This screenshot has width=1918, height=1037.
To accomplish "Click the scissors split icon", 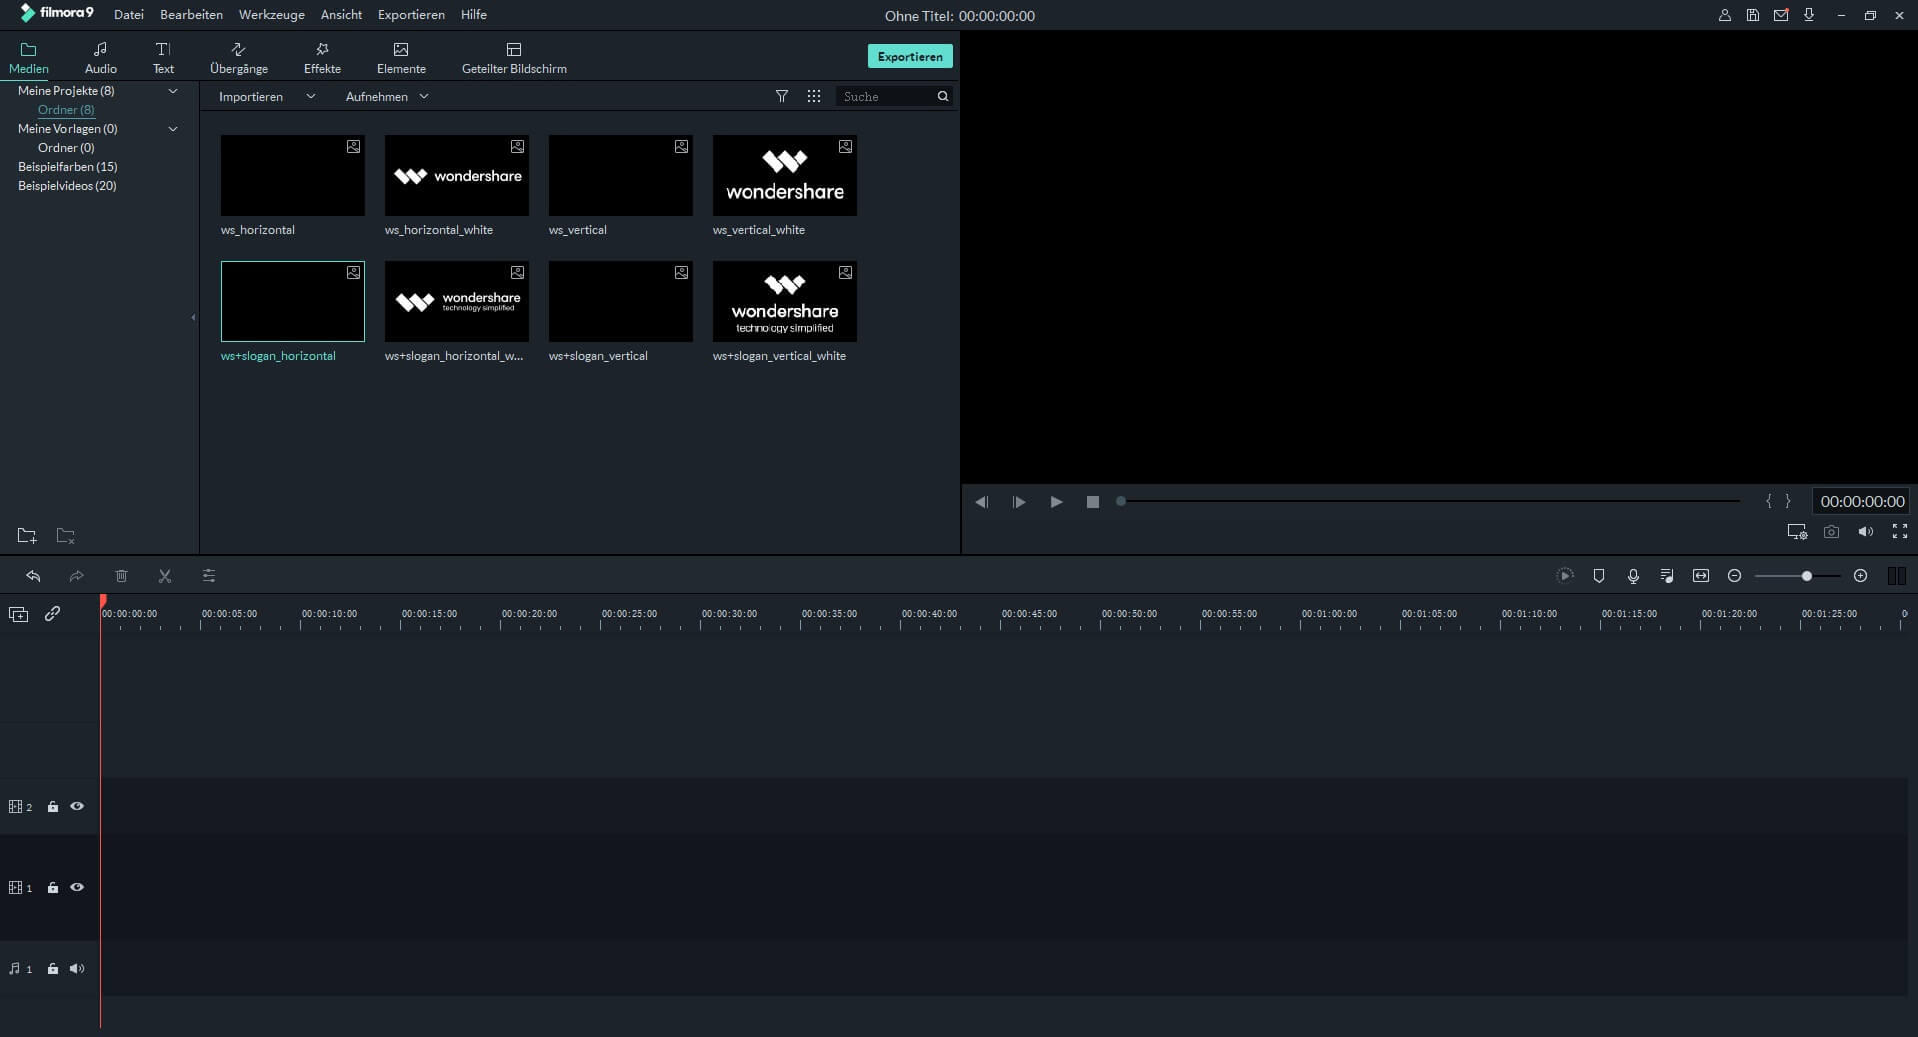I will [165, 576].
